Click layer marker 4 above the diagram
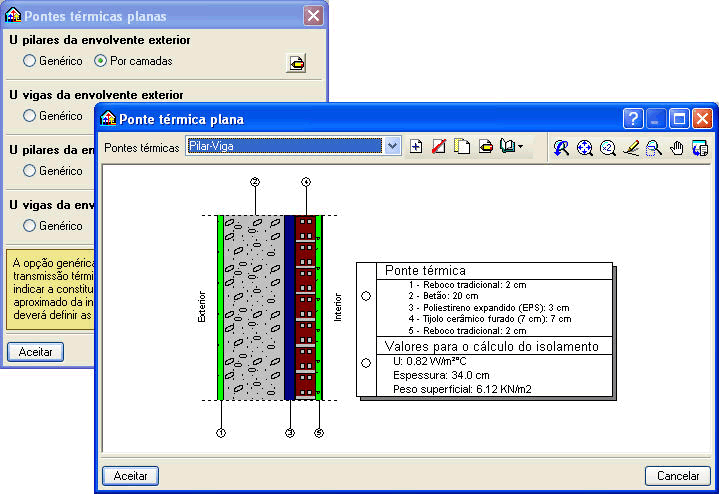Screen dimensions: 719x494 (x=306, y=182)
